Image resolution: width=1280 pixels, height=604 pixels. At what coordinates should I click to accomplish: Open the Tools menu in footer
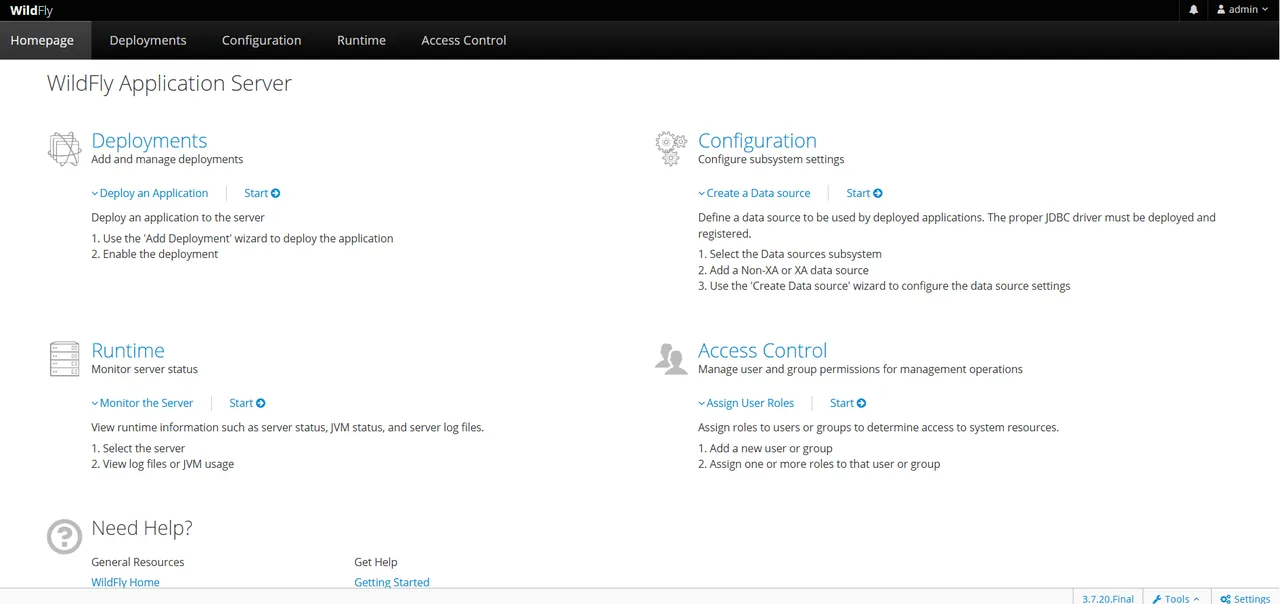(1176, 598)
